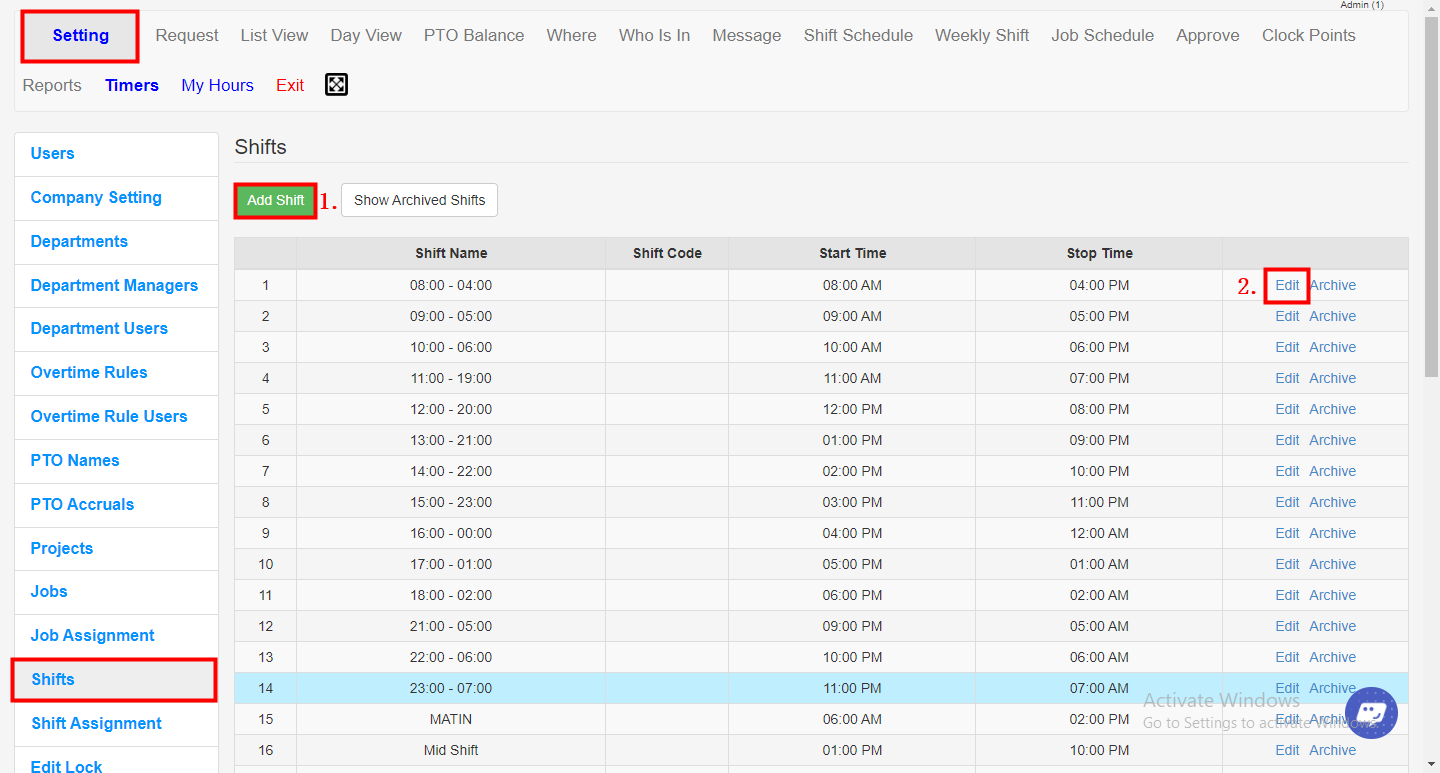
Task: Open the chat support bubble icon
Action: click(1371, 713)
